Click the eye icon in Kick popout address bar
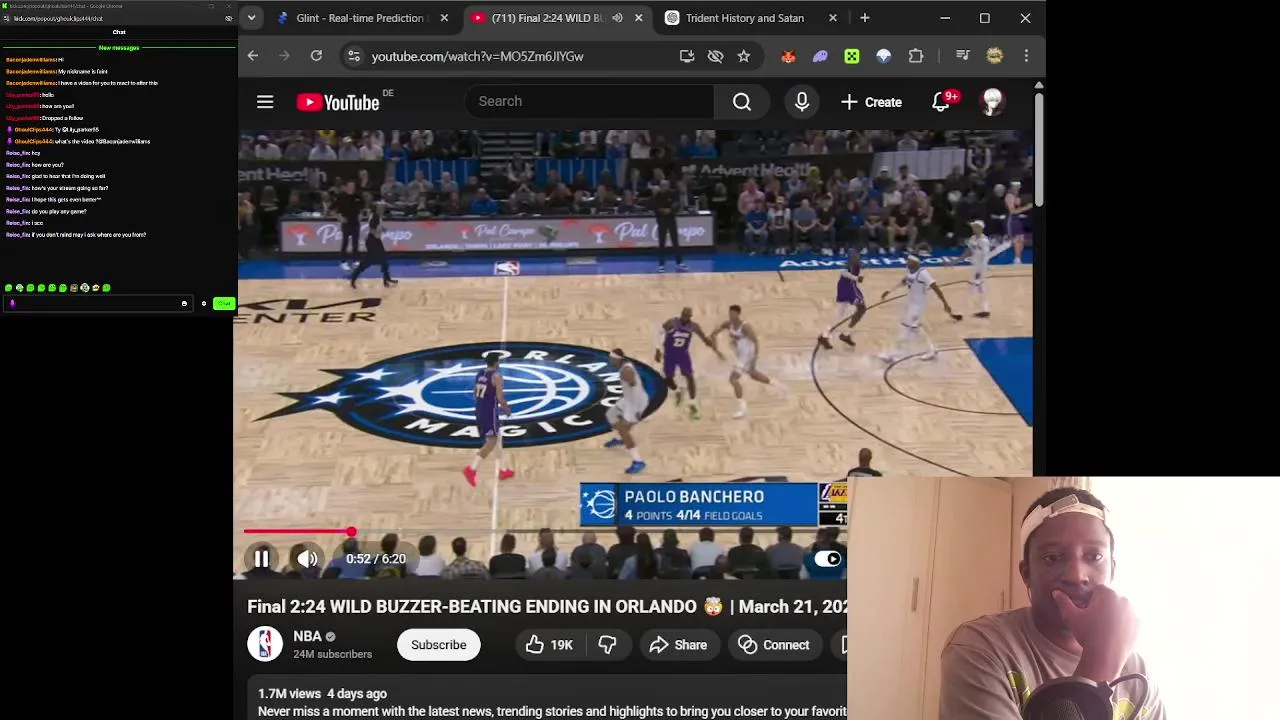 point(229,18)
